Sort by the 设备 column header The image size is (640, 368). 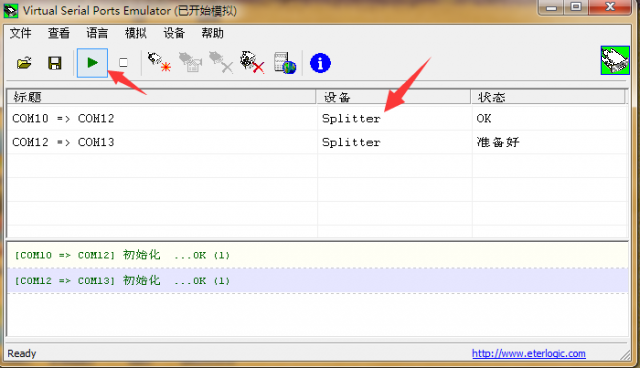[393, 97]
